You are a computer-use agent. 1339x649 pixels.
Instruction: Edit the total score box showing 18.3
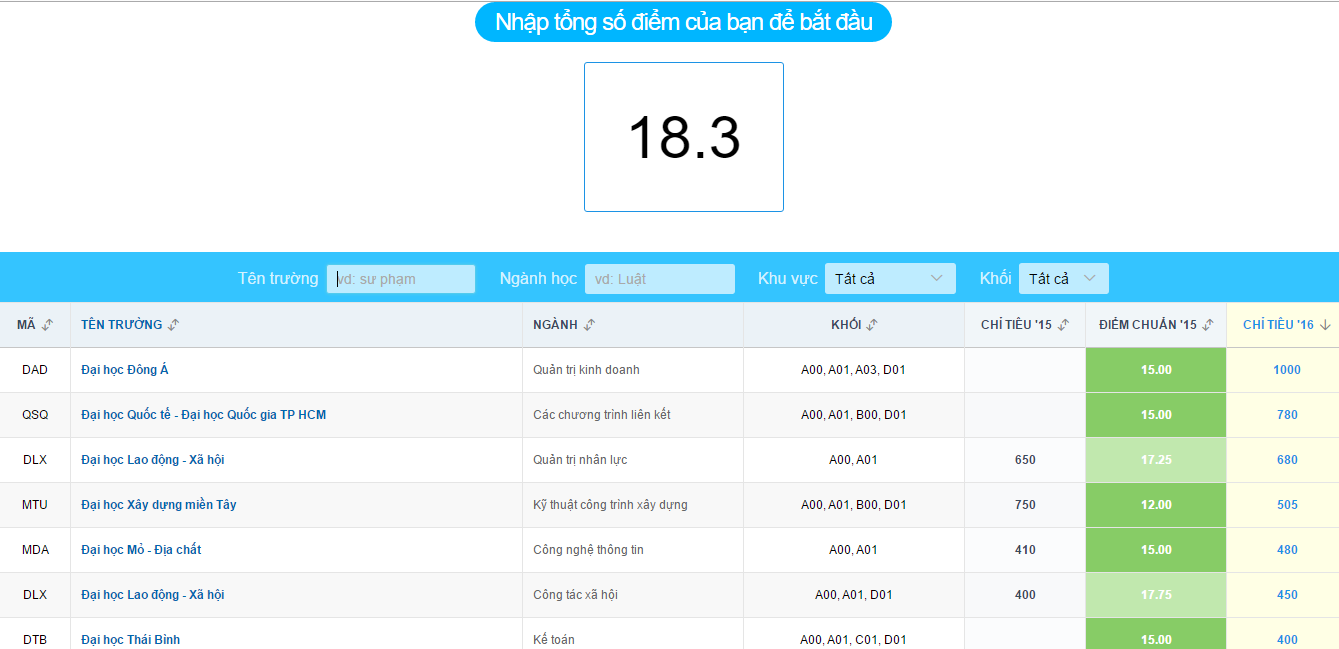tap(684, 137)
